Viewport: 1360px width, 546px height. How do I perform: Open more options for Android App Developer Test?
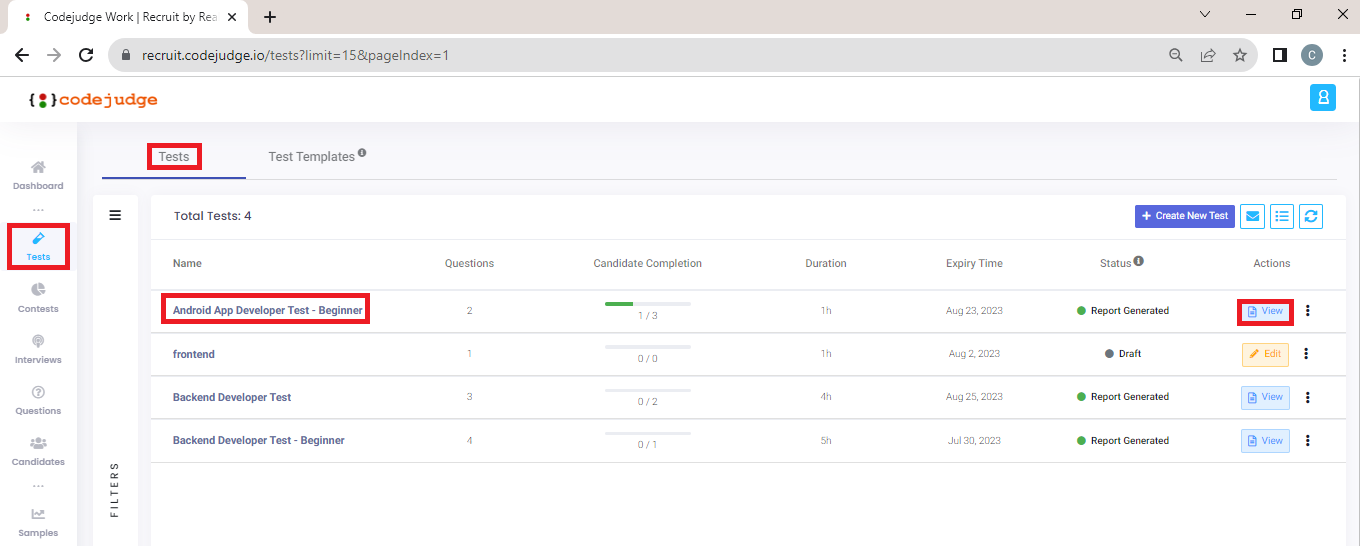pyautogui.click(x=1307, y=311)
